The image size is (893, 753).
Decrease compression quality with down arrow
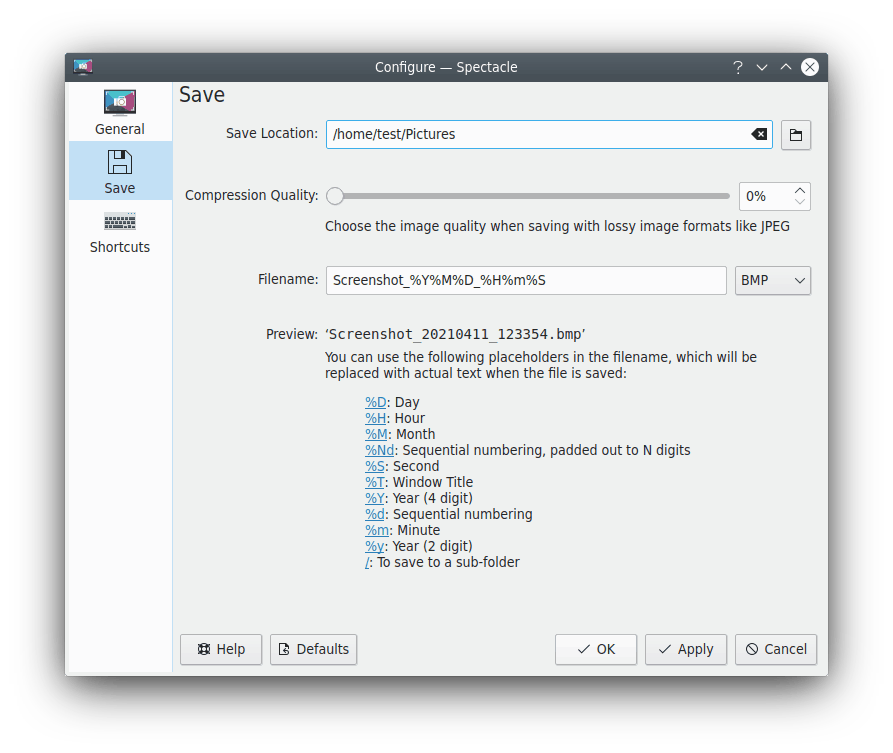point(799,202)
